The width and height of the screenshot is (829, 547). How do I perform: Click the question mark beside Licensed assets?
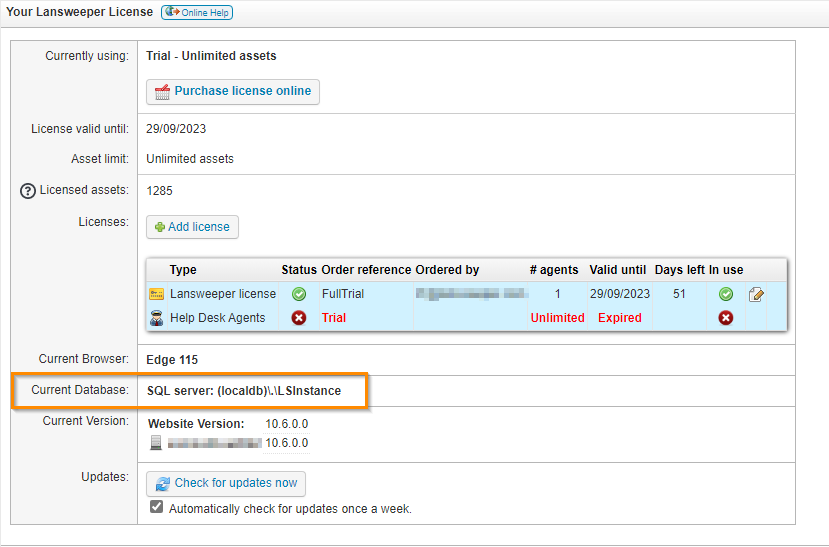(x=28, y=191)
